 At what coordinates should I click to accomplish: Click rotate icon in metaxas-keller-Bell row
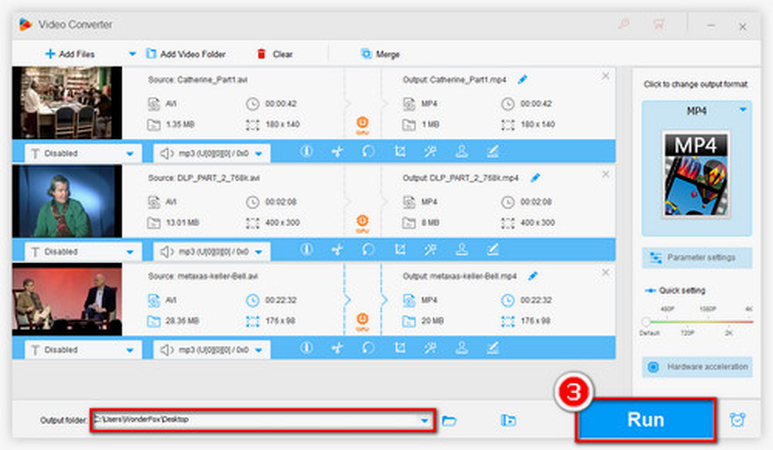point(368,348)
